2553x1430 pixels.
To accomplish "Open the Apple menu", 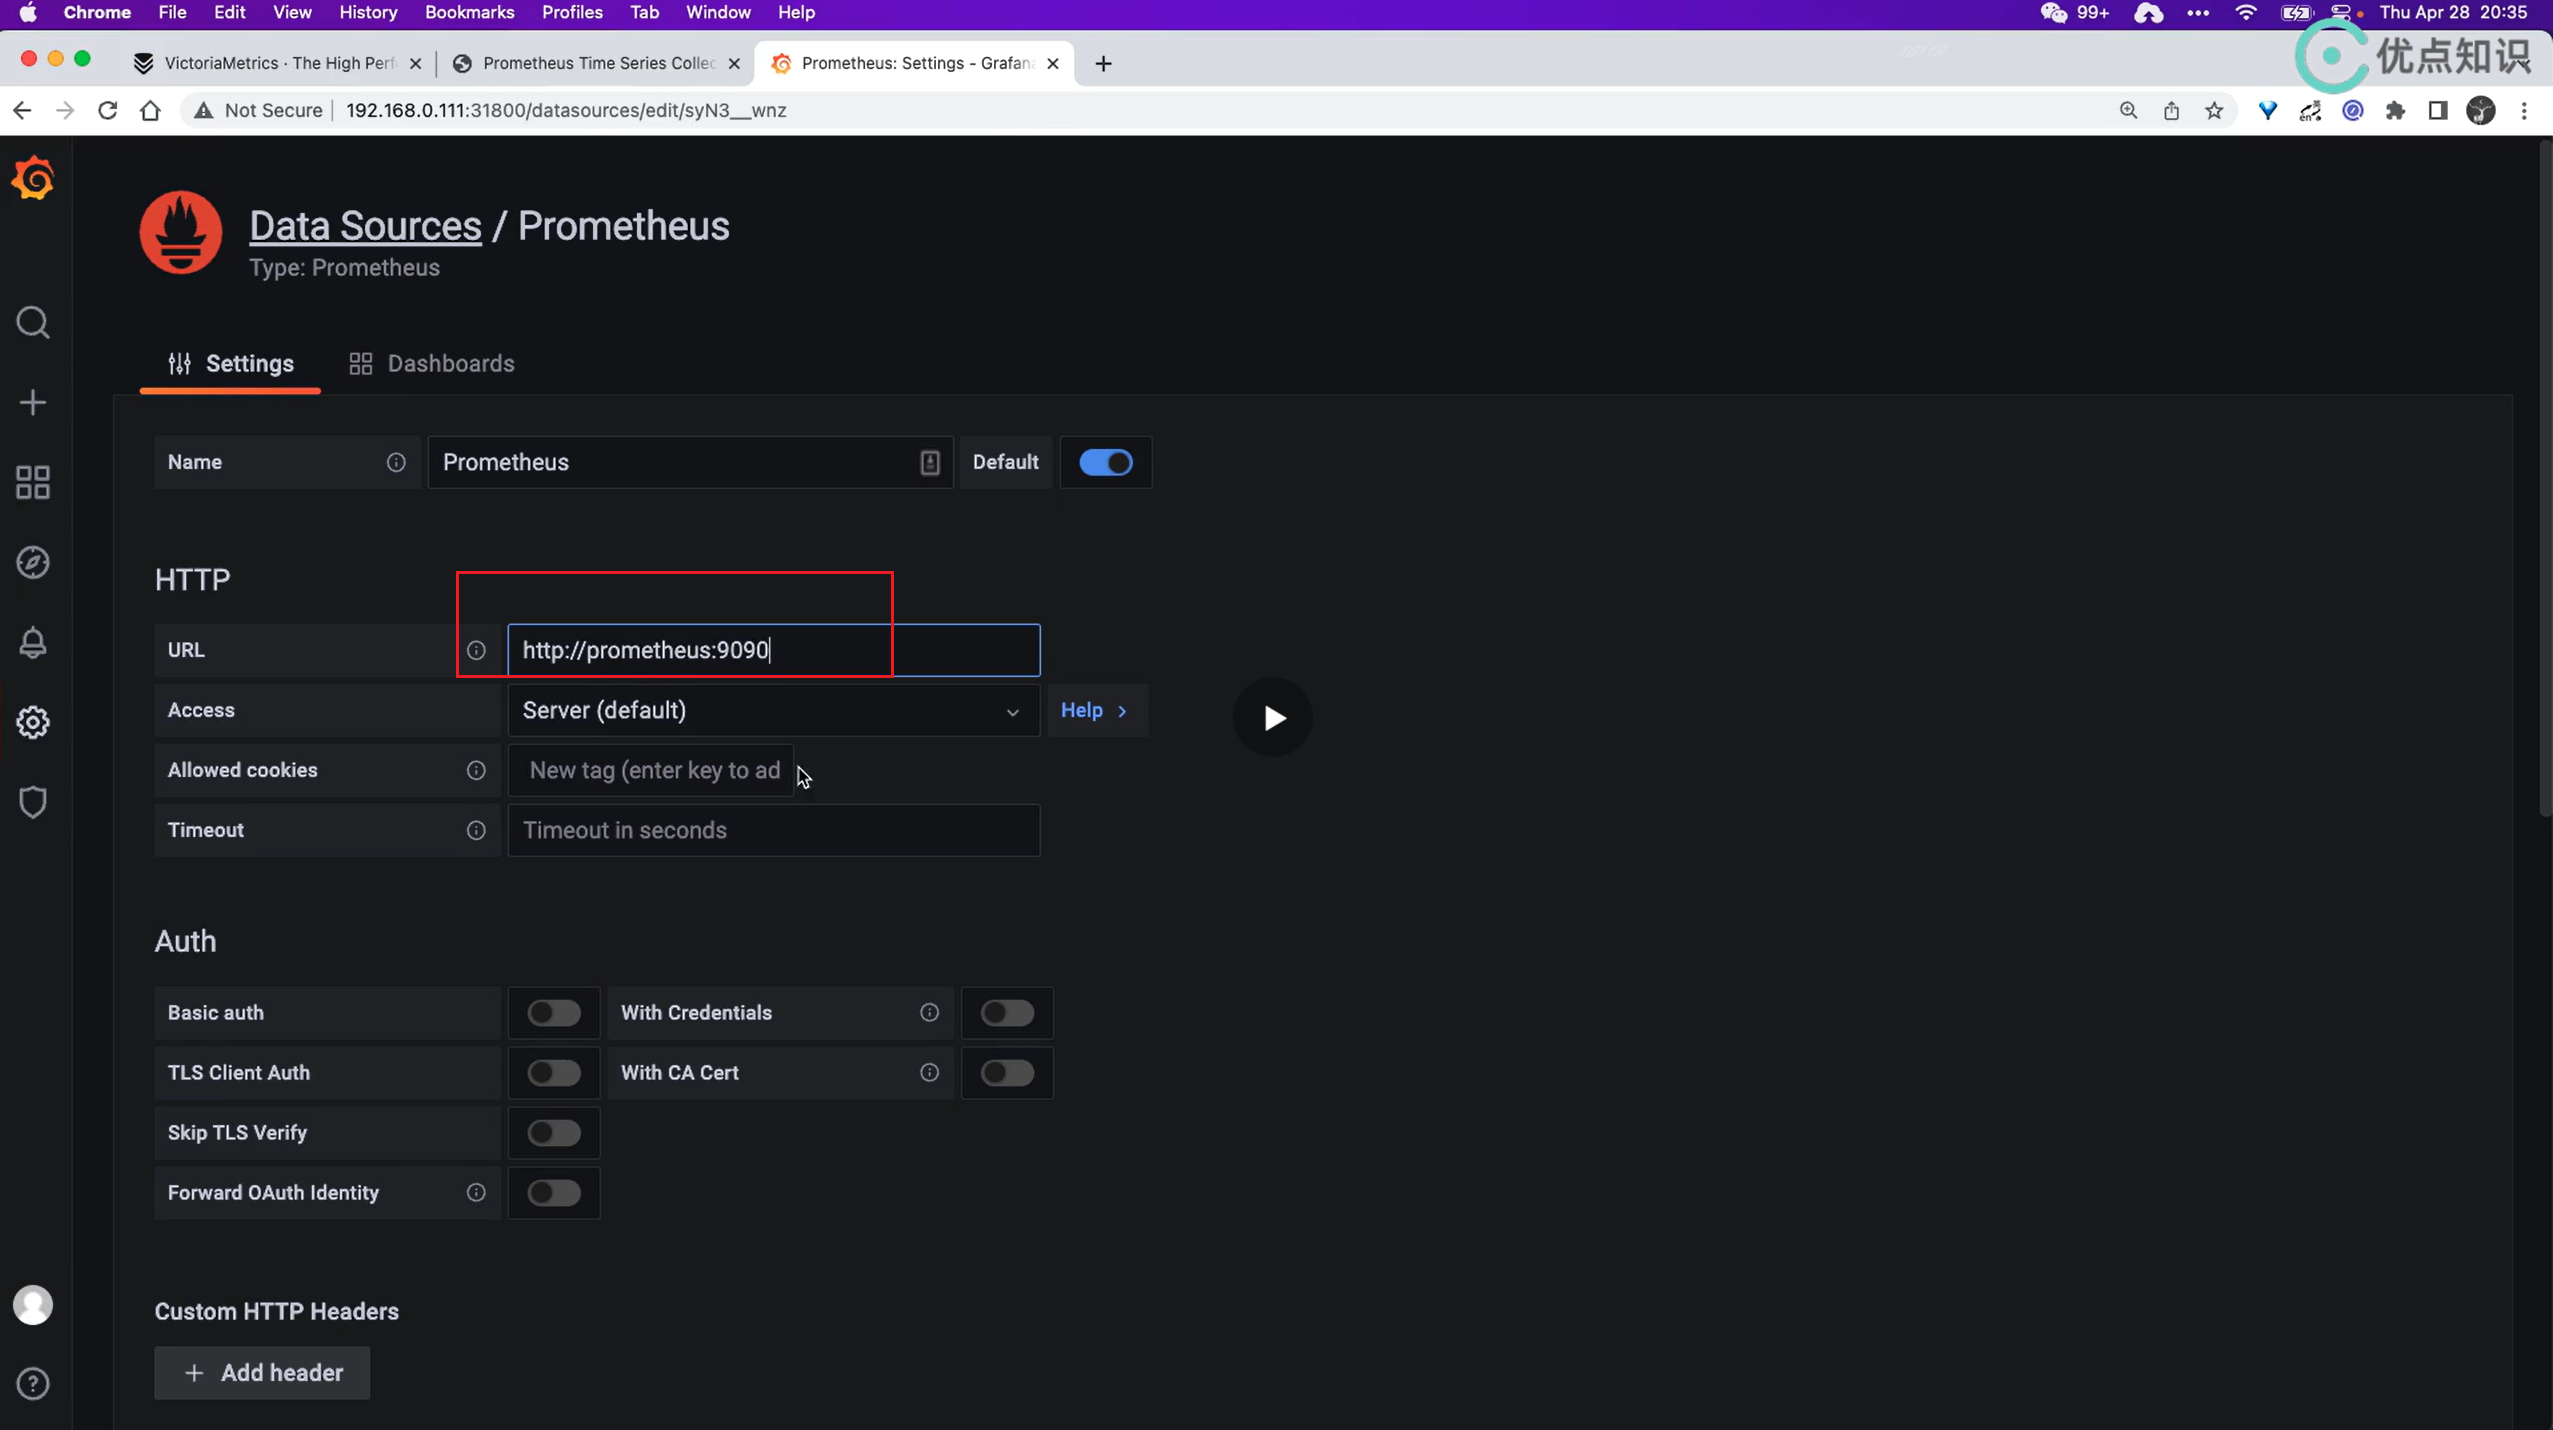I will [28, 12].
